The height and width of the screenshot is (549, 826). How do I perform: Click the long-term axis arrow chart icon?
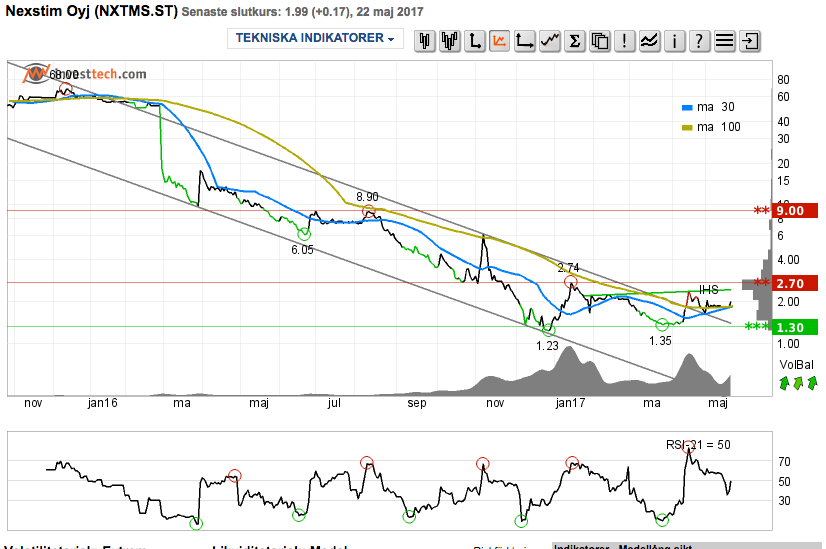click(x=525, y=41)
